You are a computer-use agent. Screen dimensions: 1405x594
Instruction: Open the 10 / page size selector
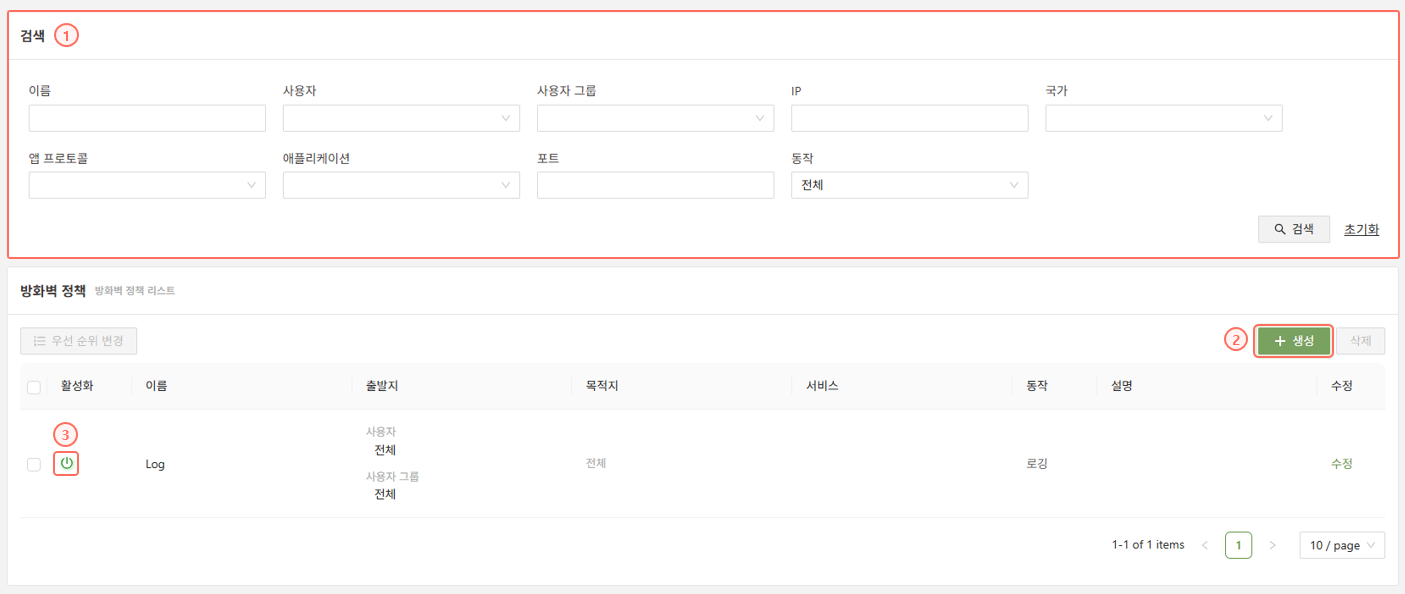click(1341, 545)
